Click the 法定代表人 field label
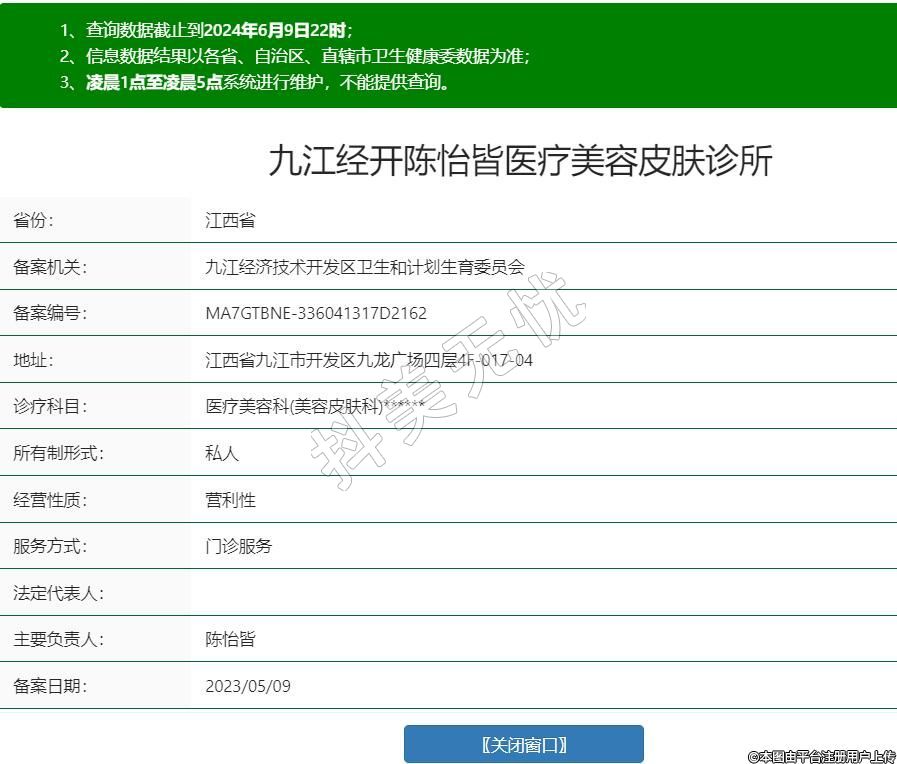This screenshot has width=897, height=764. tap(58, 593)
